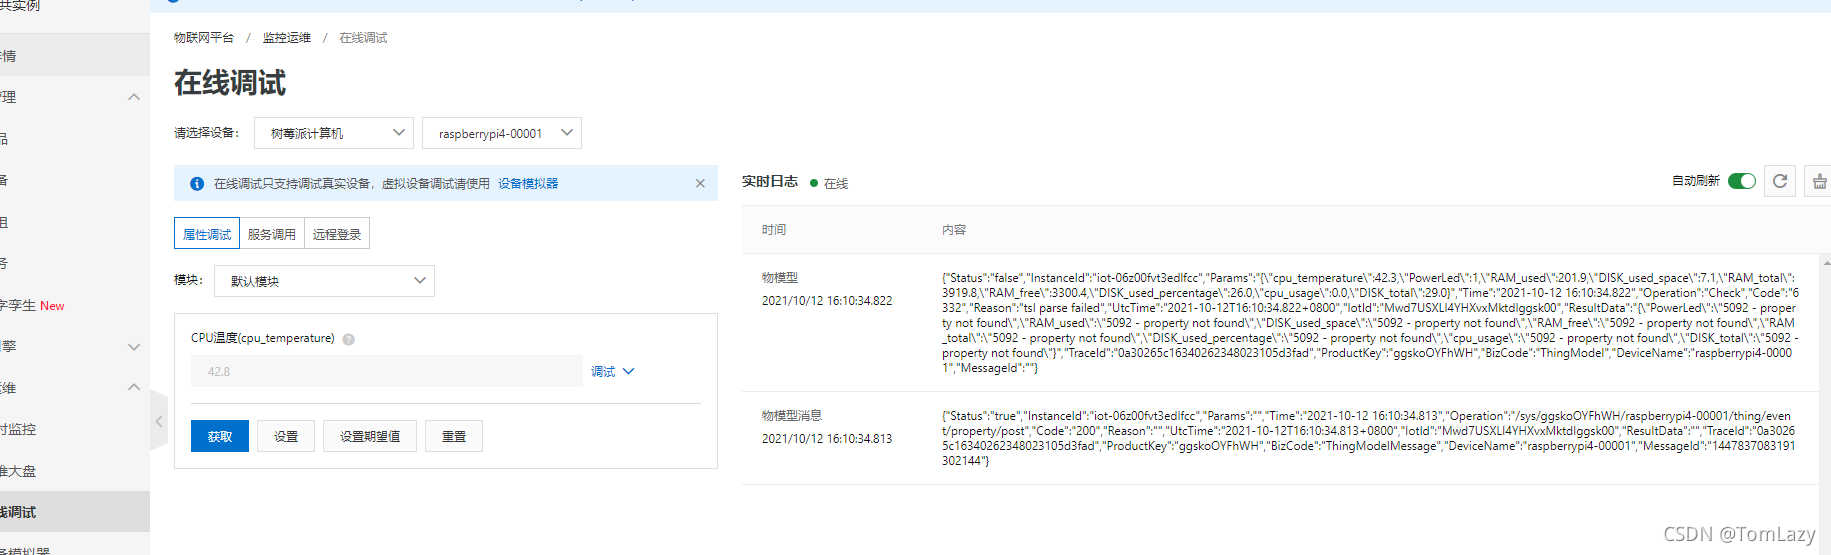Open the 设备模拟器 link

(x=528, y=184)
